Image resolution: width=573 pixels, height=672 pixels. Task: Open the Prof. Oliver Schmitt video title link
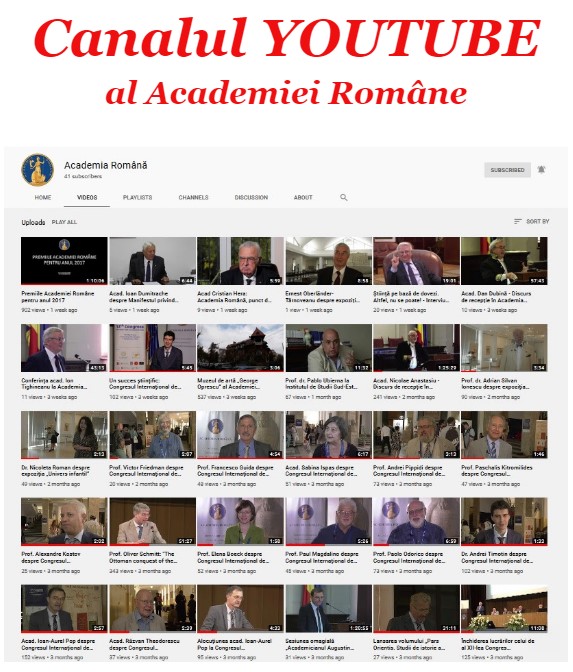click(x=143, y=557)
